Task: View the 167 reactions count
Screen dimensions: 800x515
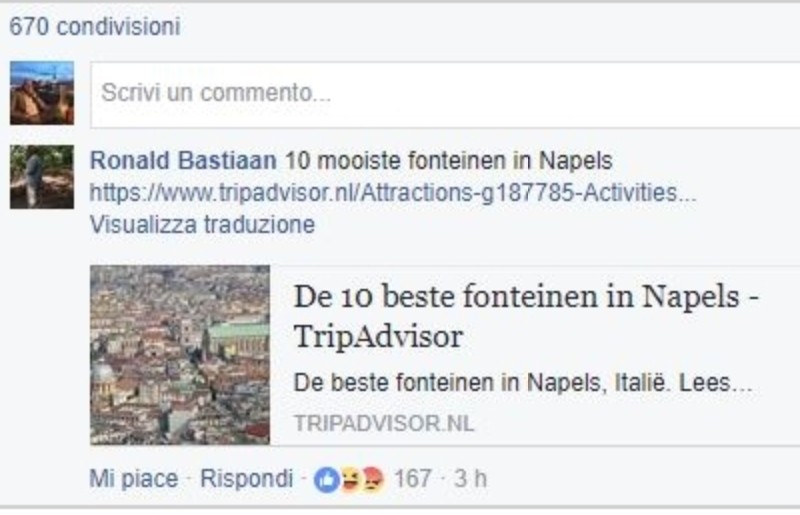Action: 412,479
